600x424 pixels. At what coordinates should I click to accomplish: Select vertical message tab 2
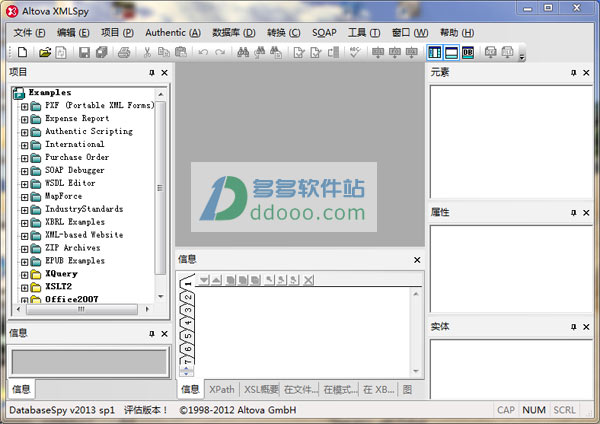point(188,297)
